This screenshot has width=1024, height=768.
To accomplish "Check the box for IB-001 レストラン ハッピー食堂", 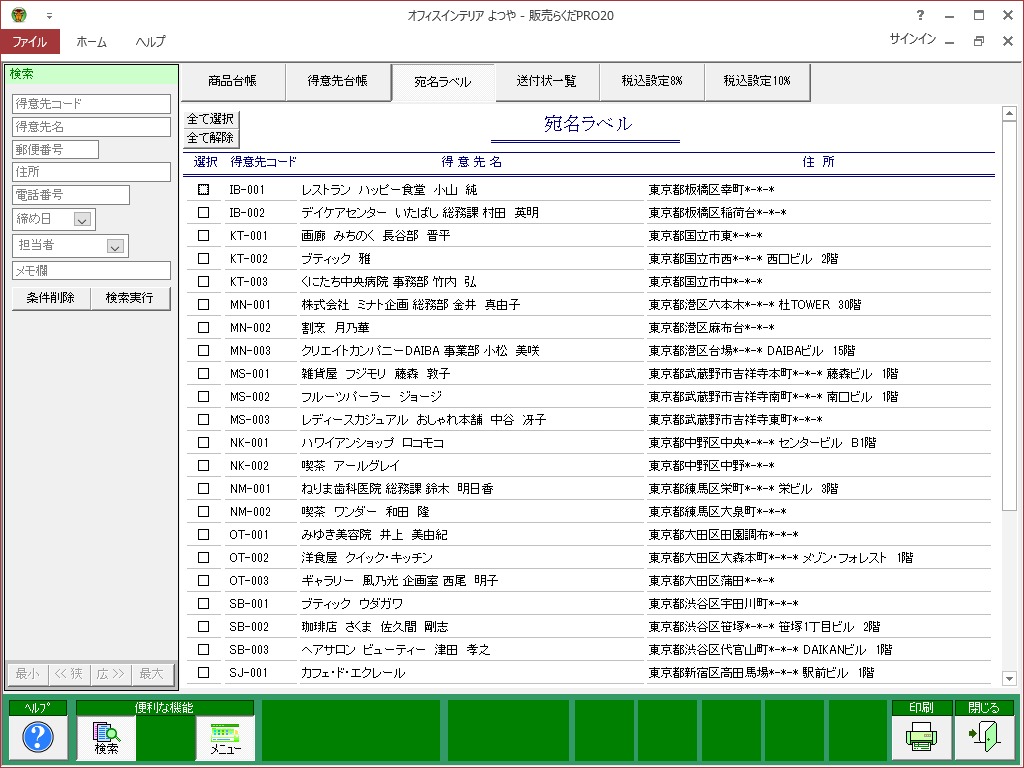I will 204,189.
